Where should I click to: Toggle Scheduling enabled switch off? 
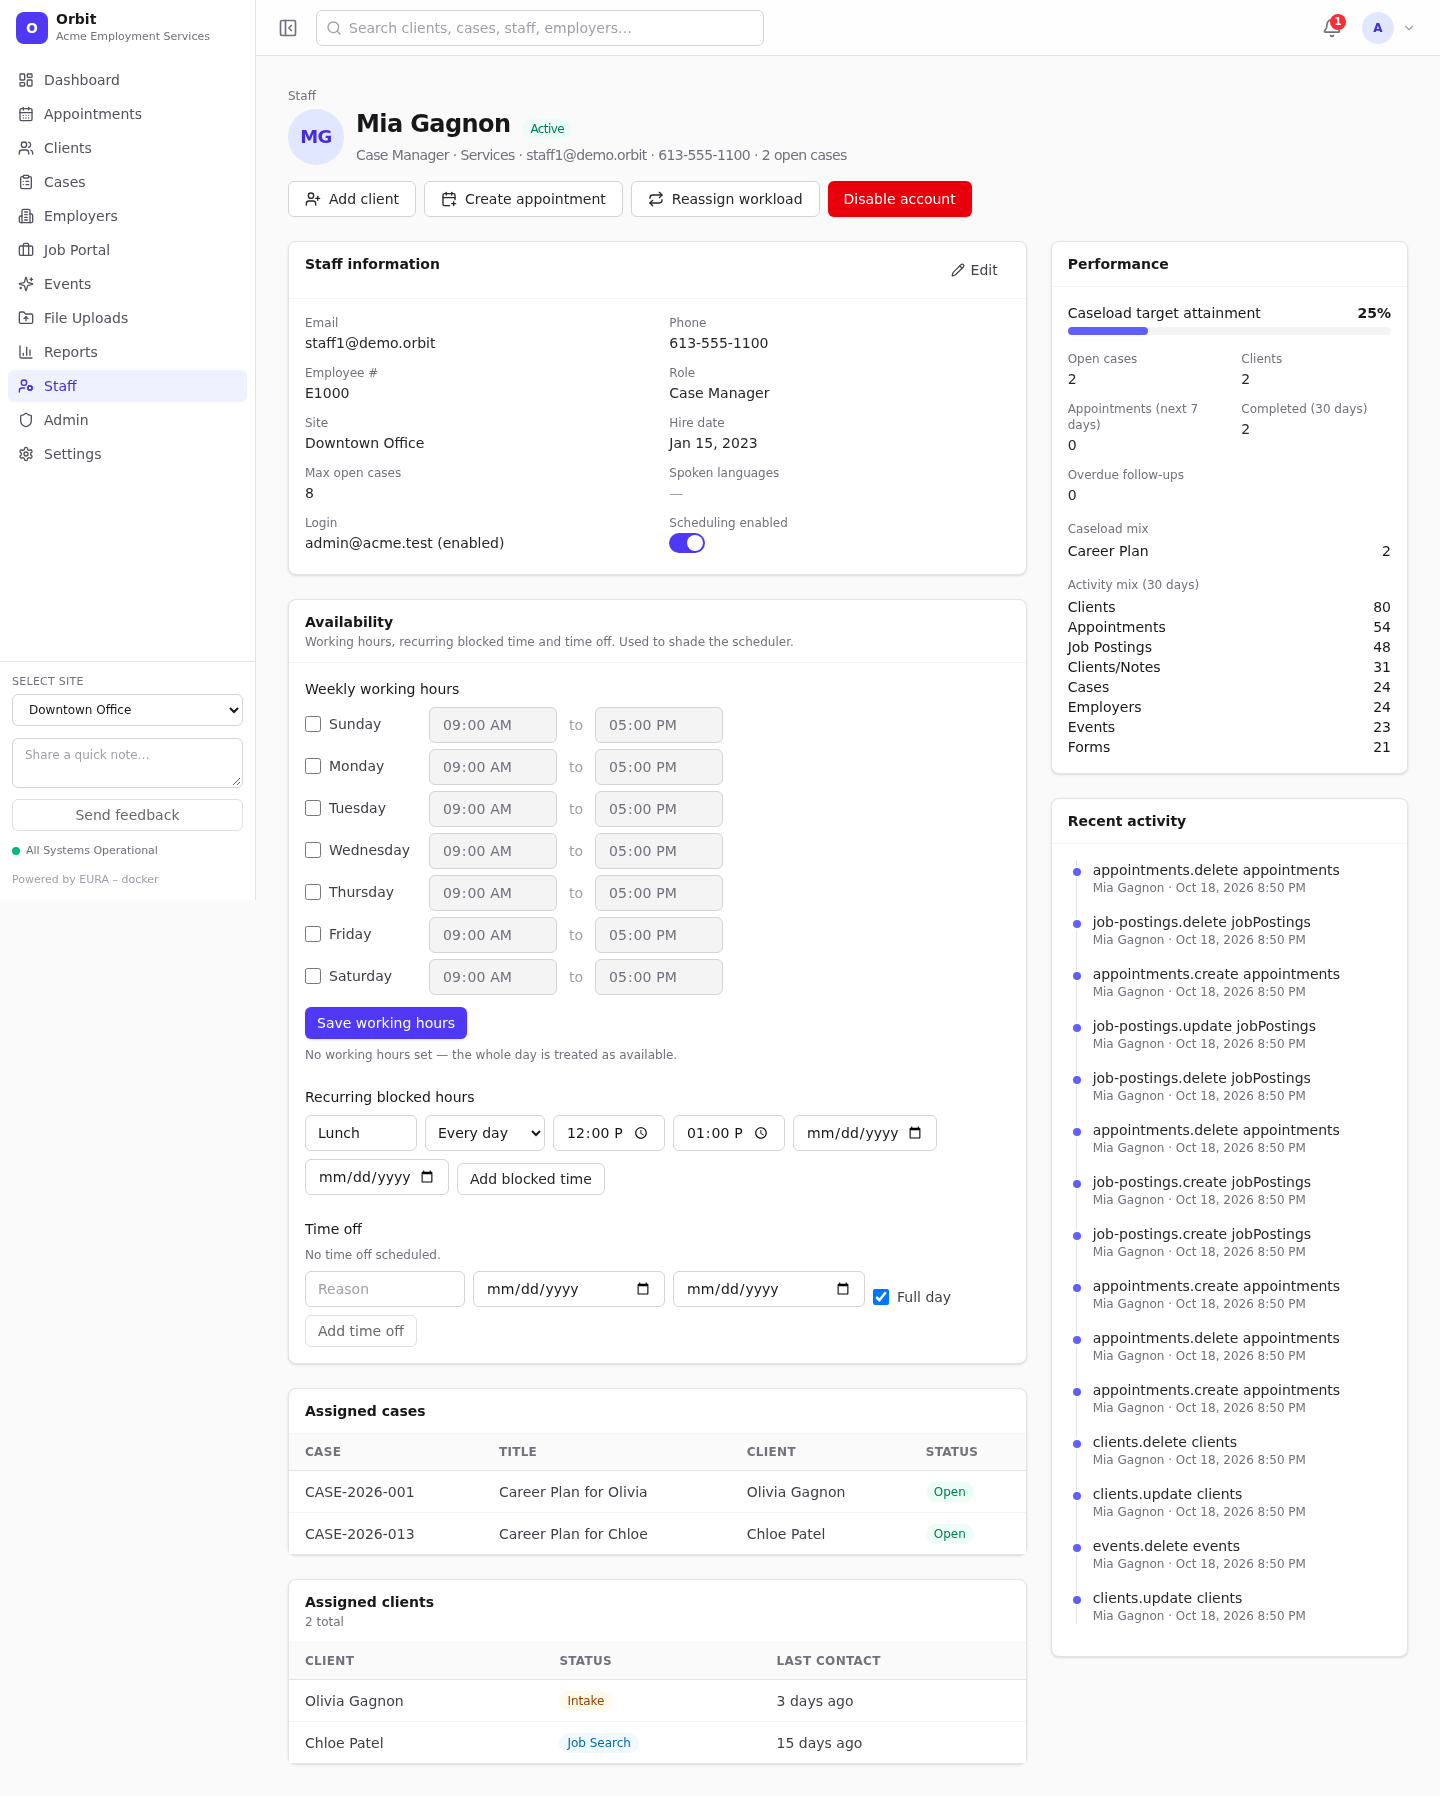687,543
